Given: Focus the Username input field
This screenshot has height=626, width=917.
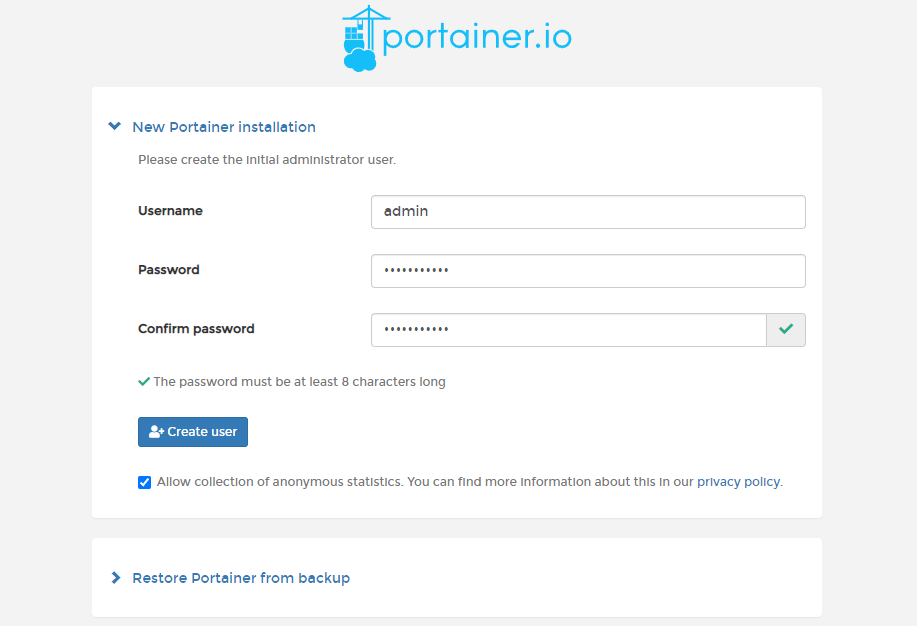Looking at the screenshot, I should pos(588,212).
